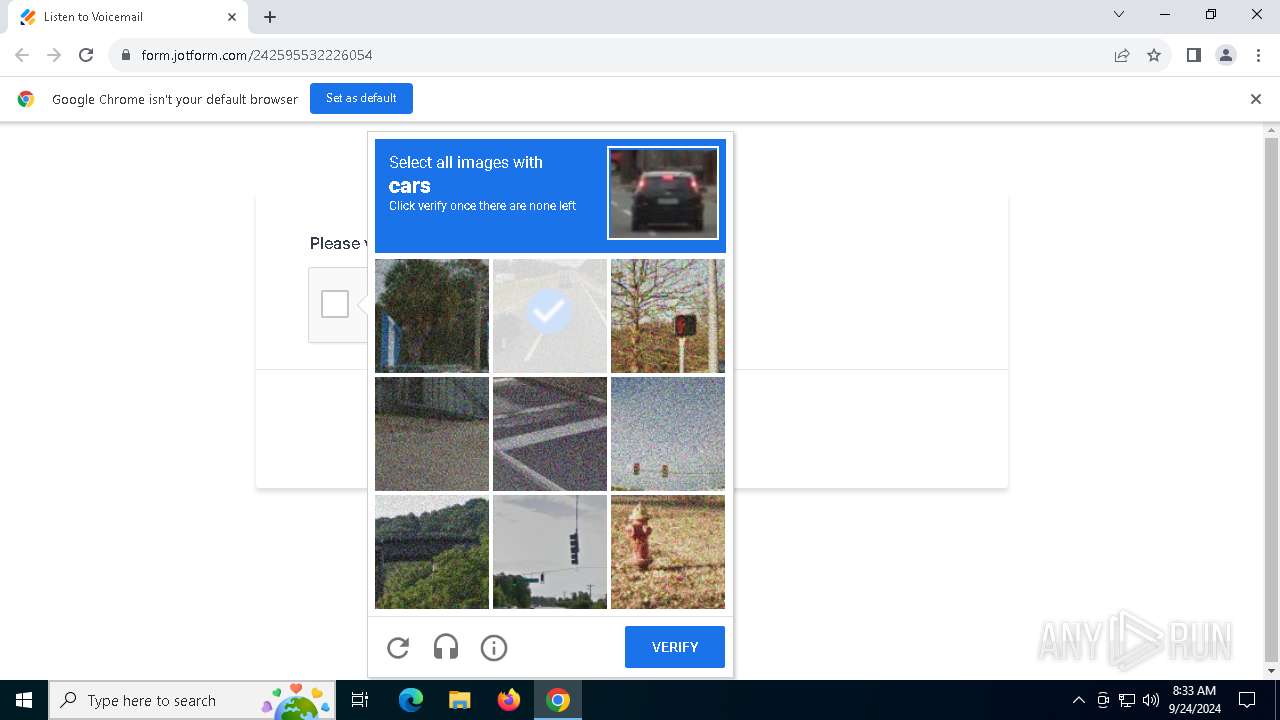1280x720 pixels.
Task: Switch to Chrome in taskbar
Action: tap(558, 700)
